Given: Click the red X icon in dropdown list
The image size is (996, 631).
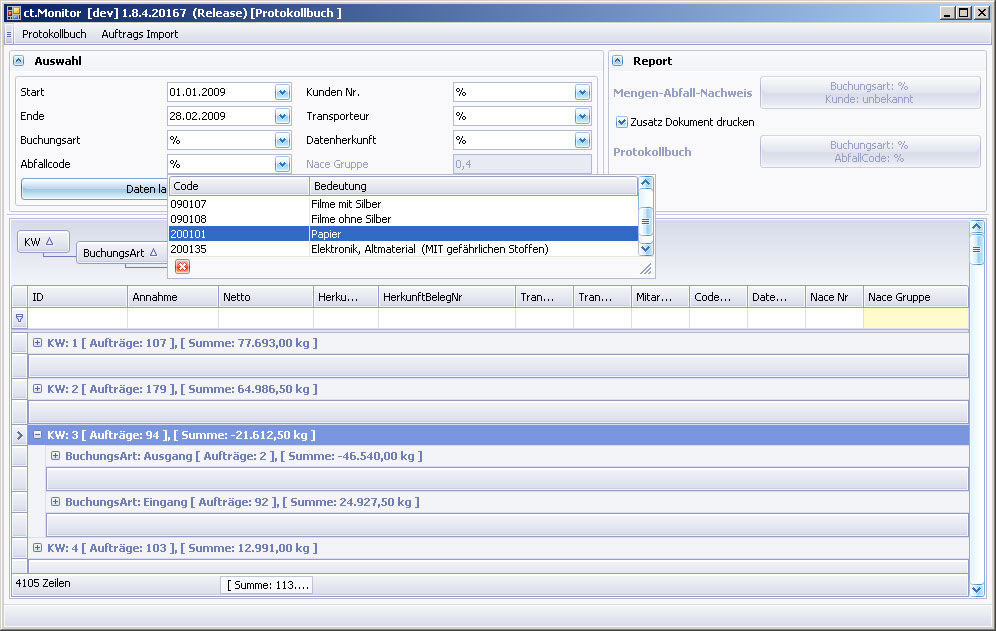Looking at the screenshot, I should [x=182, y=266].
